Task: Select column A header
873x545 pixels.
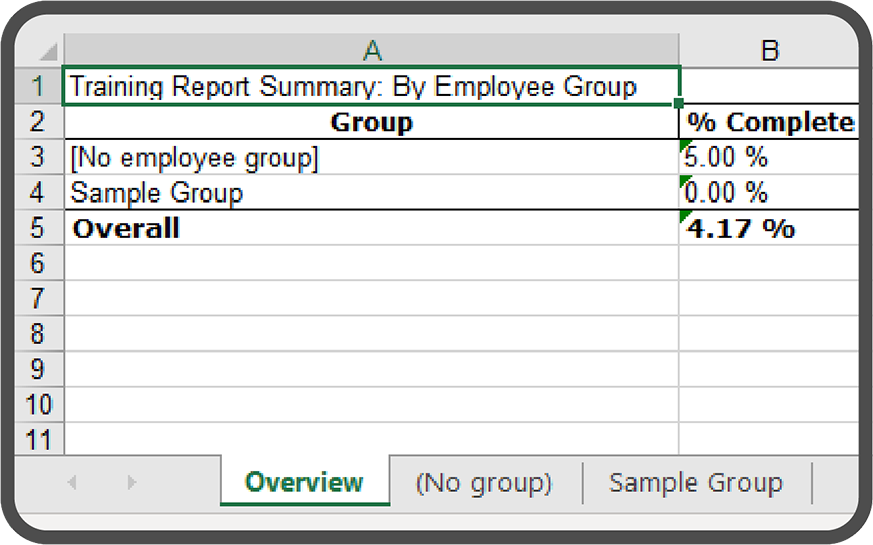Action: click(x=372, y=50)
